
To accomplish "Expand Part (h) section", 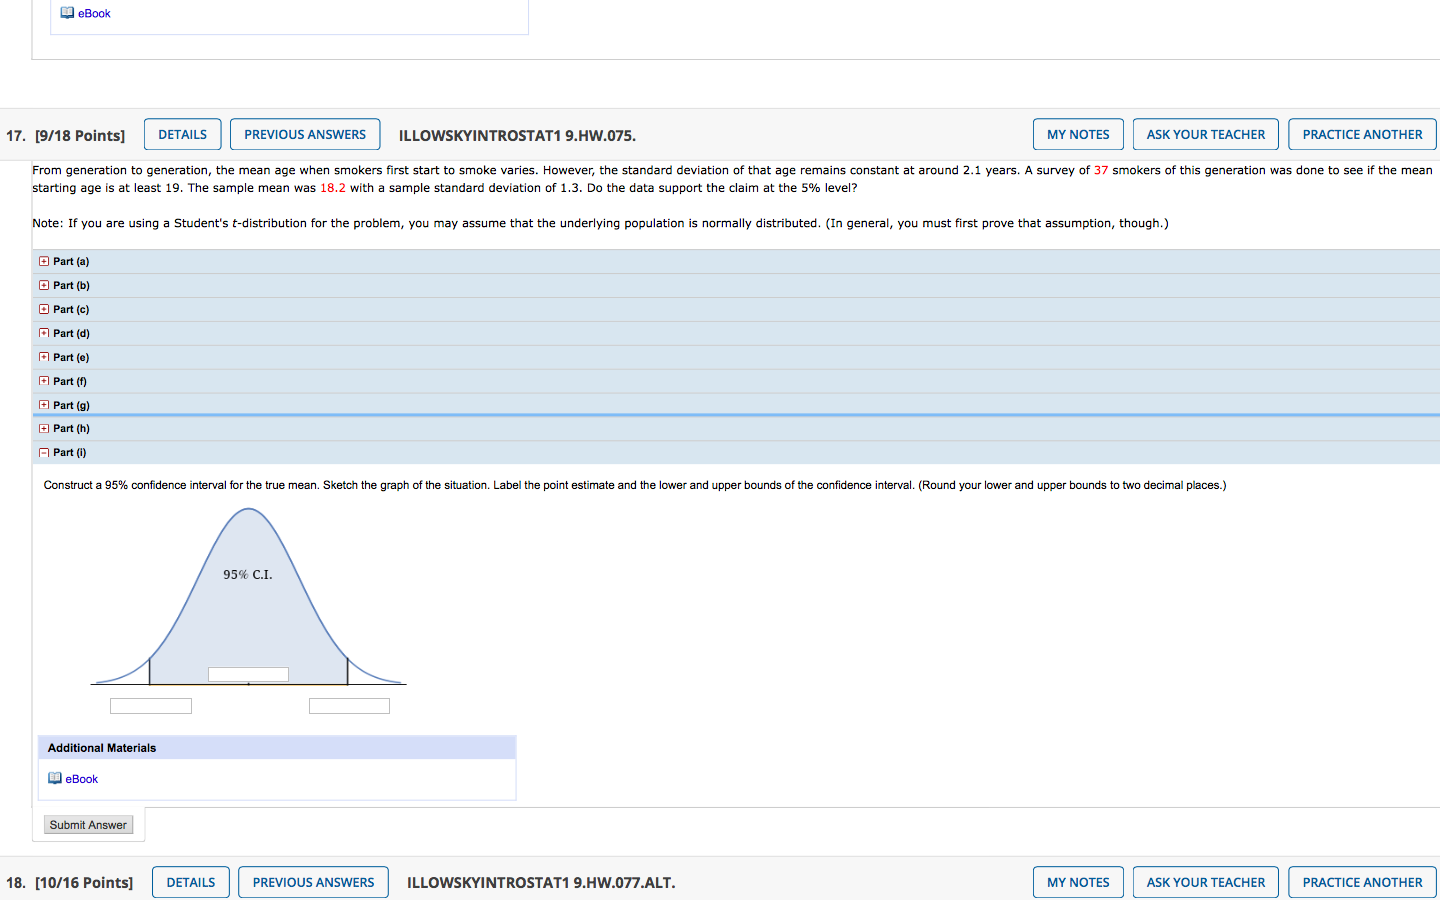I will 44,428.
